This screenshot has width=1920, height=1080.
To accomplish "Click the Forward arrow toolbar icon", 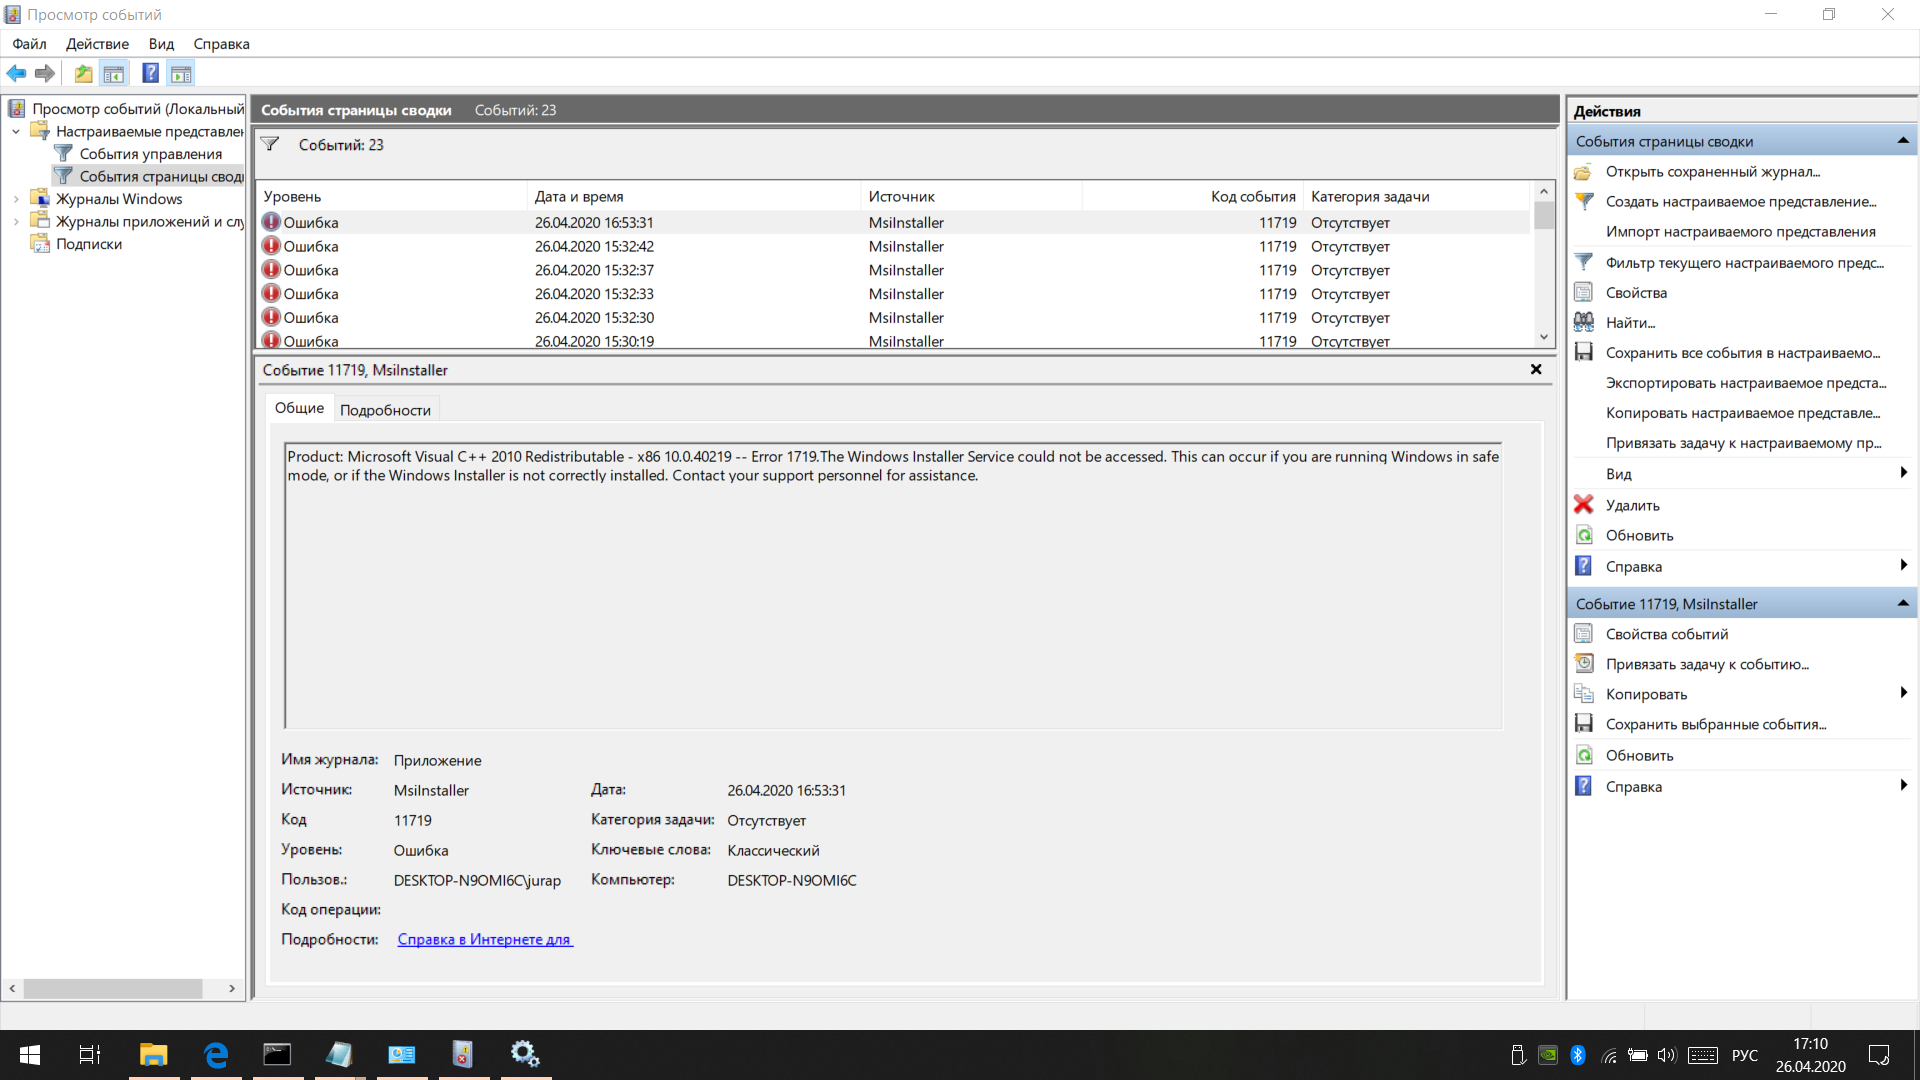I will [x=44, y=73].
